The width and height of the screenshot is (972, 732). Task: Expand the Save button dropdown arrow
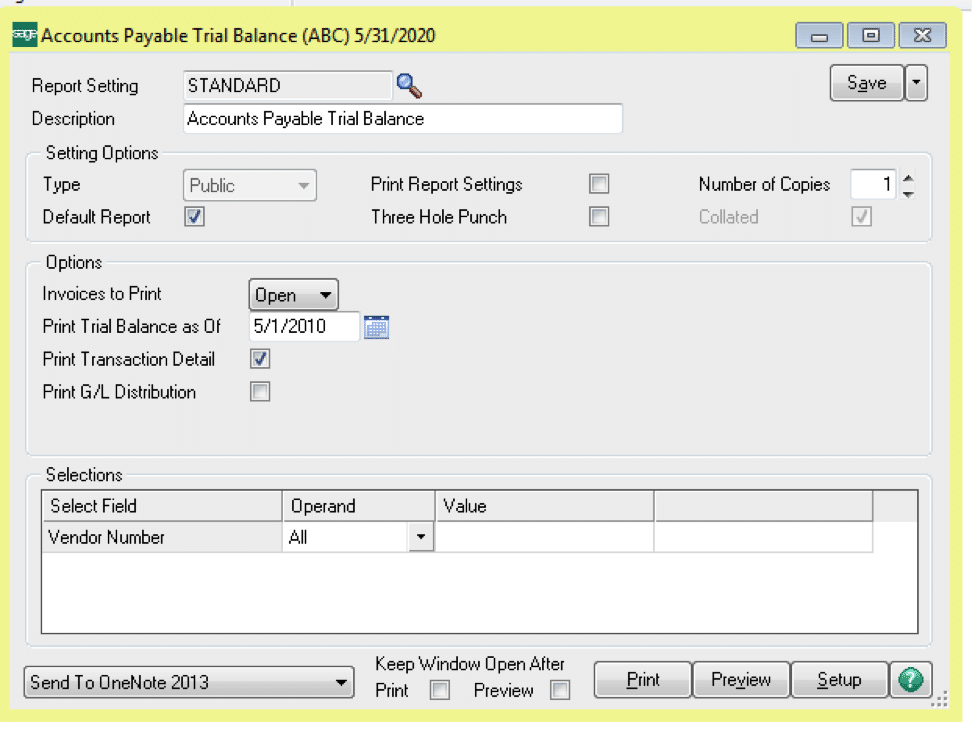(x=916, y=84)
